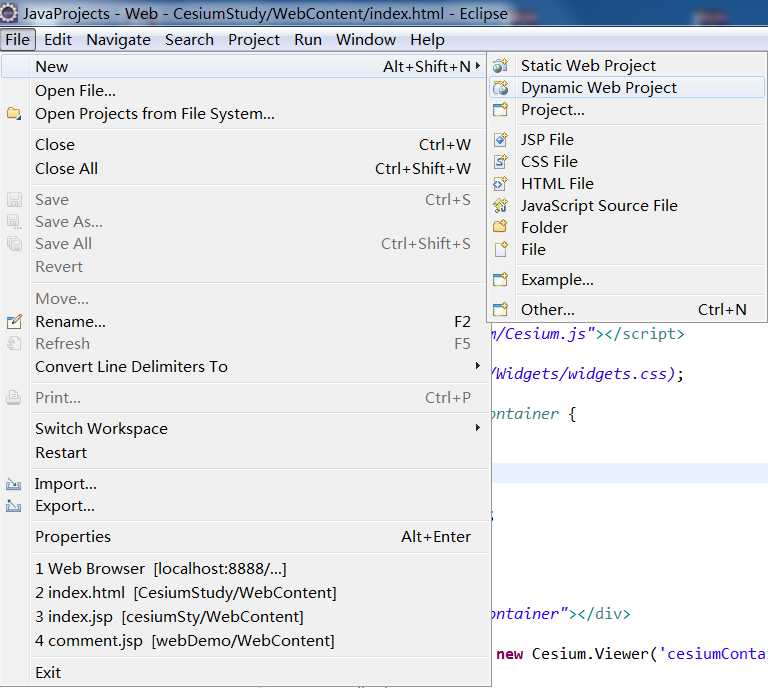
Task: Choose HTML File label in New submenu
Action: point(557,184)
